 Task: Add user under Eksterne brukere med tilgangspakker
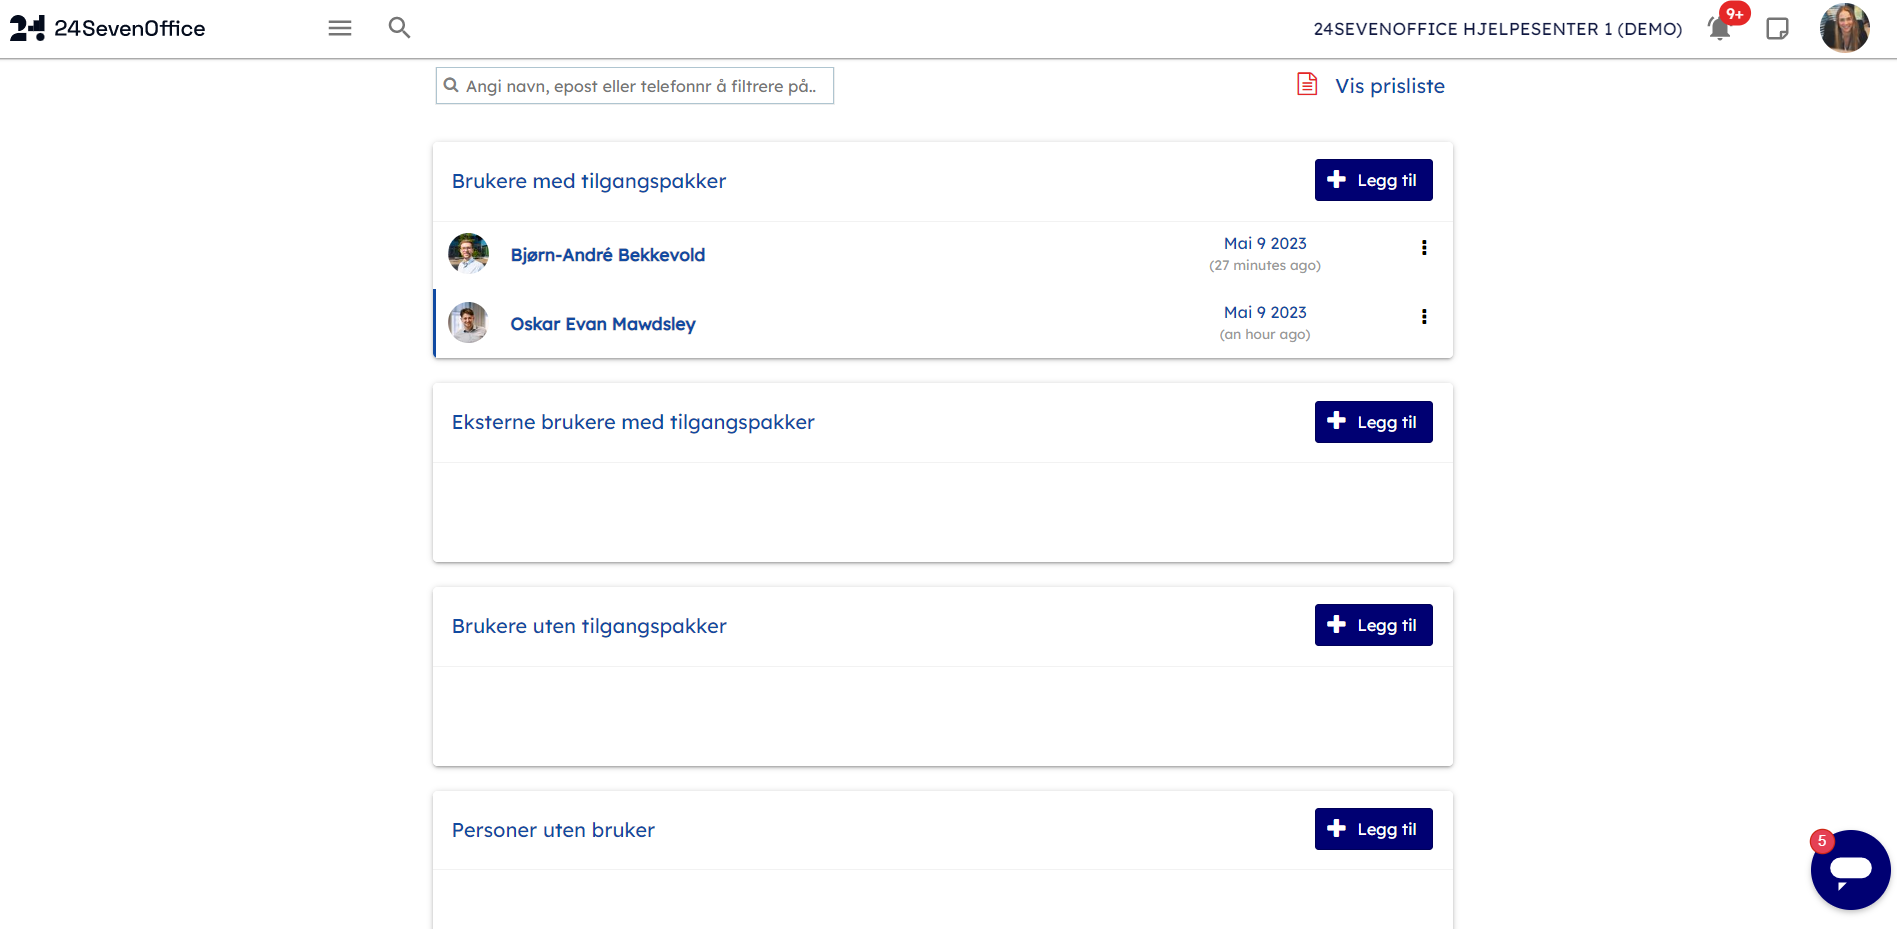(1373, 422)
